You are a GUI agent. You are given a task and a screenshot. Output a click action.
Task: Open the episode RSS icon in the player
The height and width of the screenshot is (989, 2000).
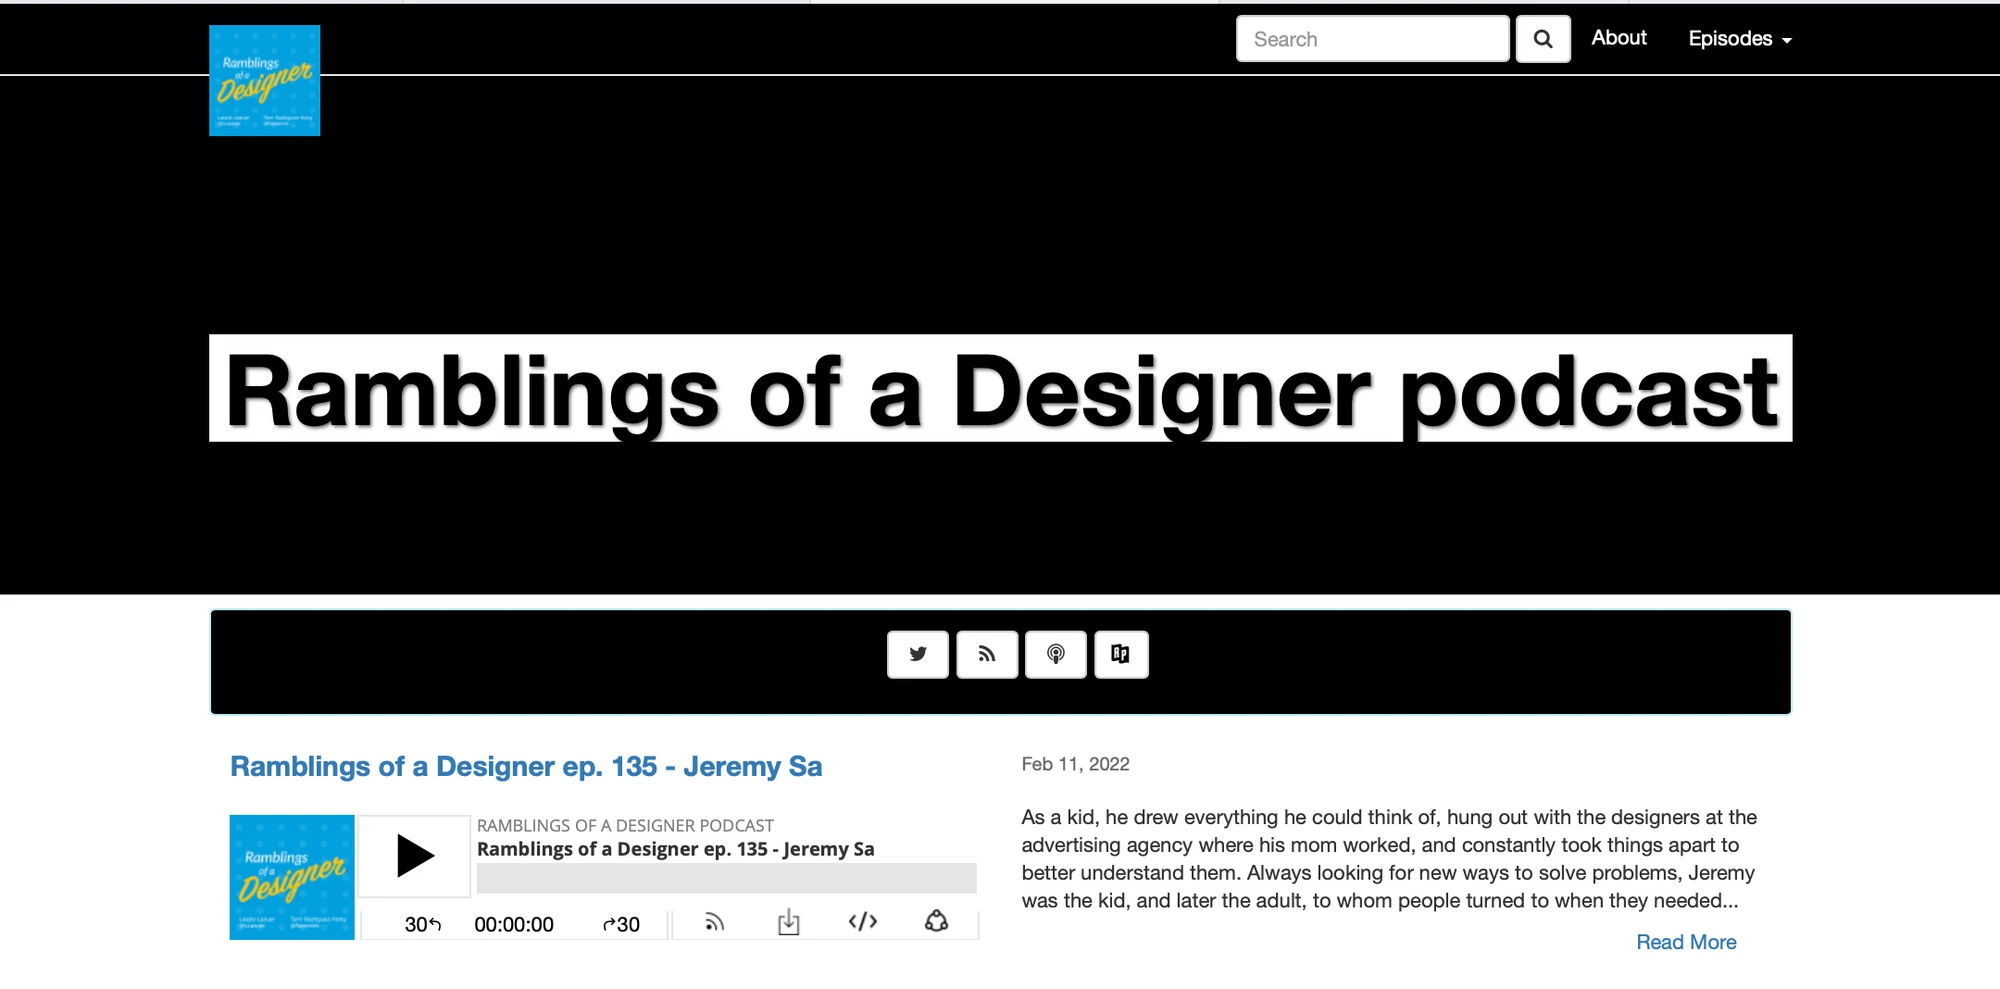tap(713, 922)
